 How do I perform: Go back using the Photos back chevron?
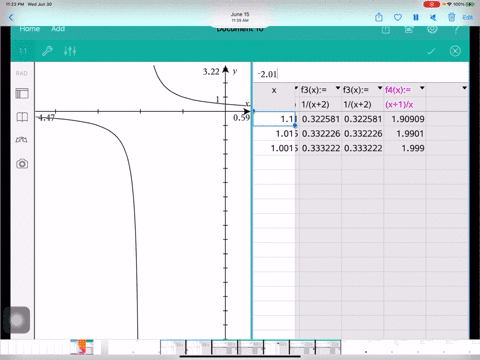point(11,17)
